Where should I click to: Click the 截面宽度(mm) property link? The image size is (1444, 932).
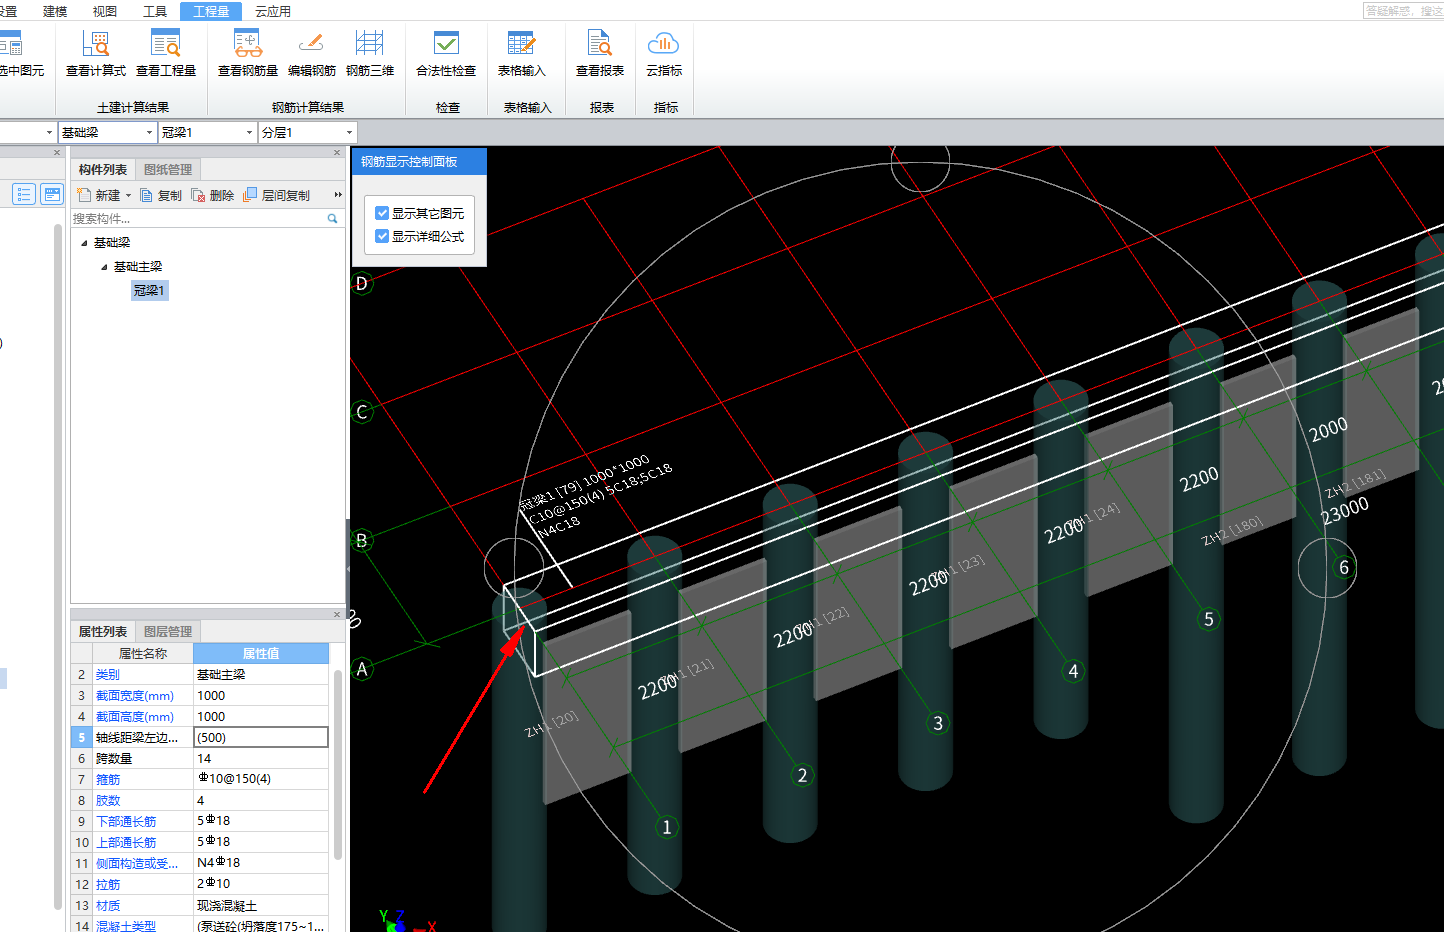135,696
